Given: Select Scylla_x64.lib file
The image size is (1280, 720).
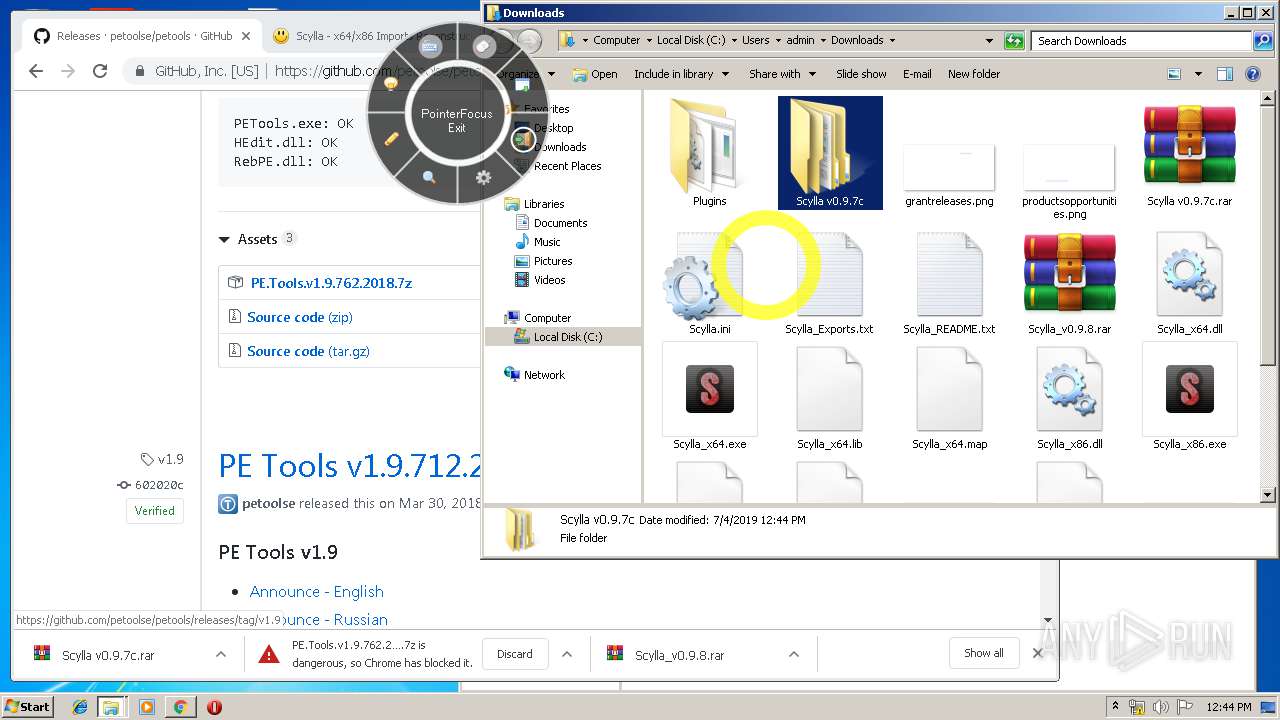Looking at the screenshot, I should [829, 397].
